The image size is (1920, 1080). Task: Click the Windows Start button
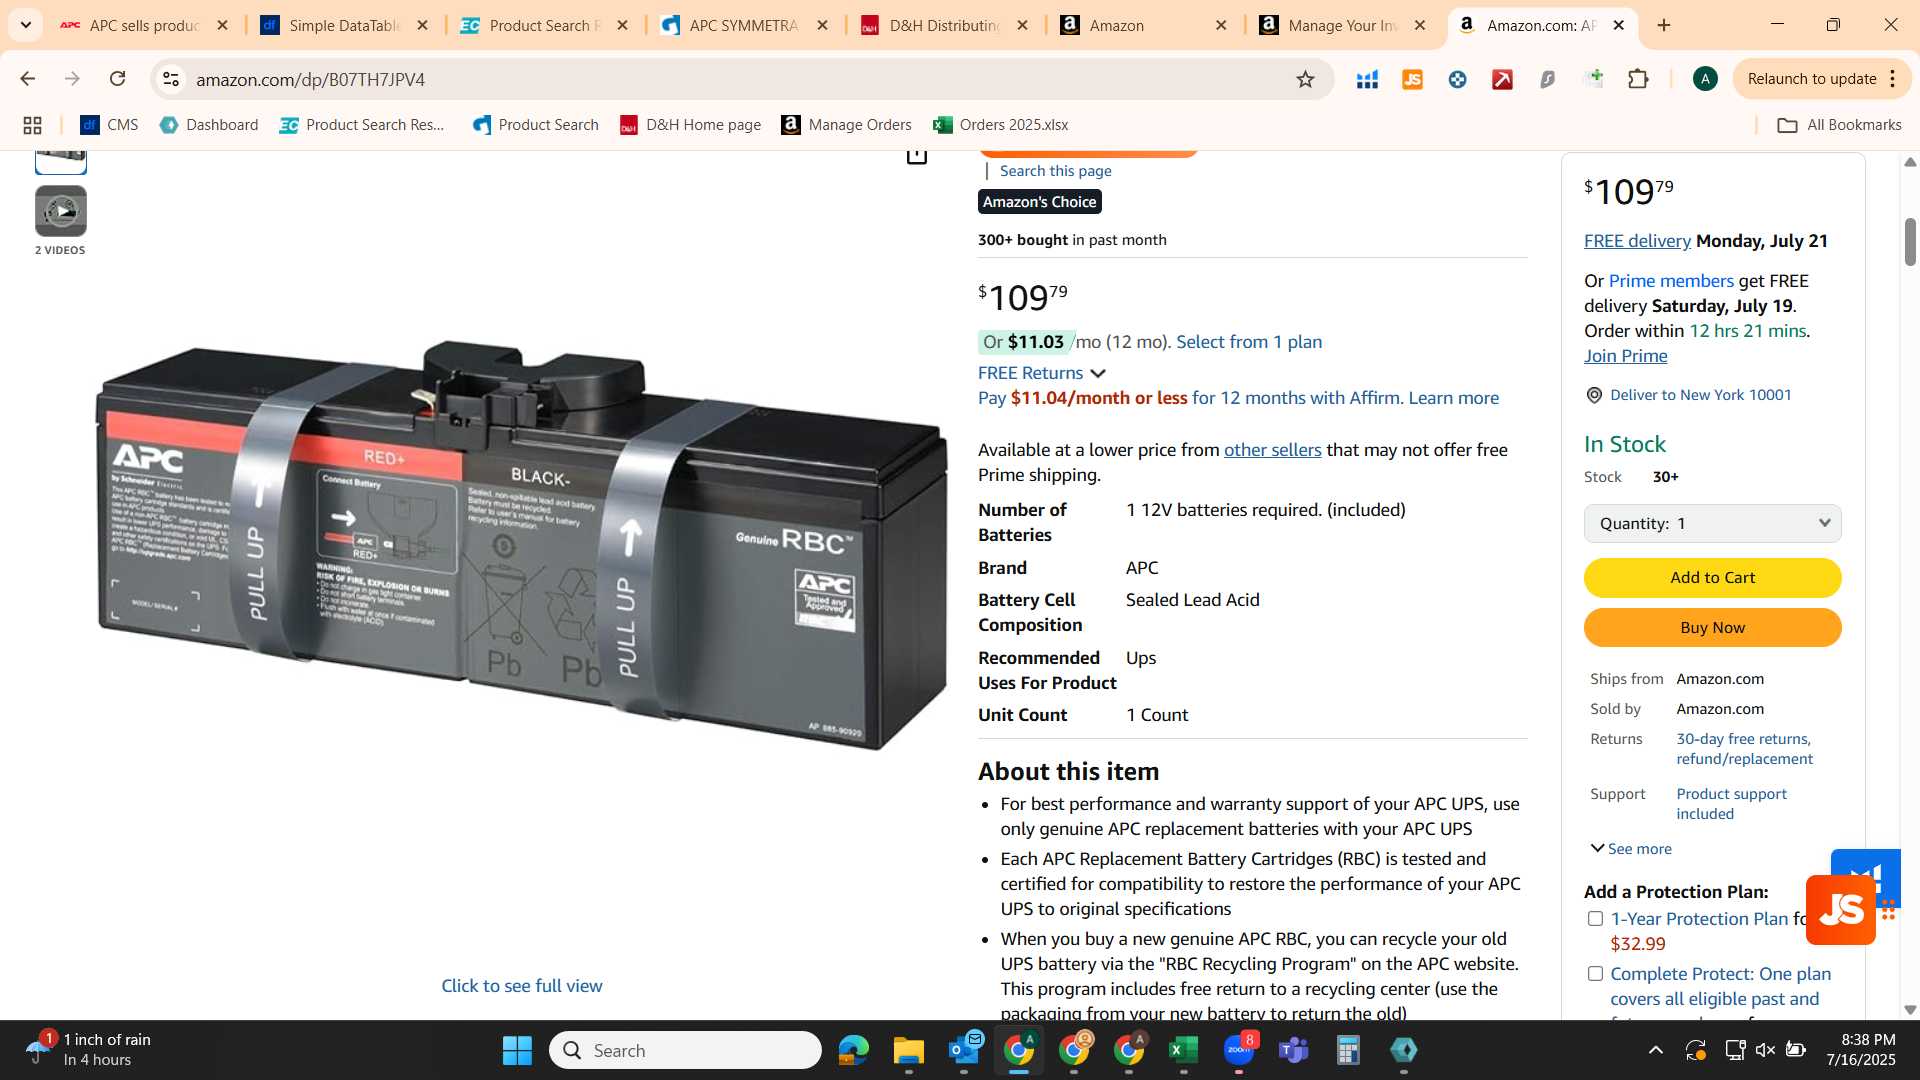(517, 1050)
